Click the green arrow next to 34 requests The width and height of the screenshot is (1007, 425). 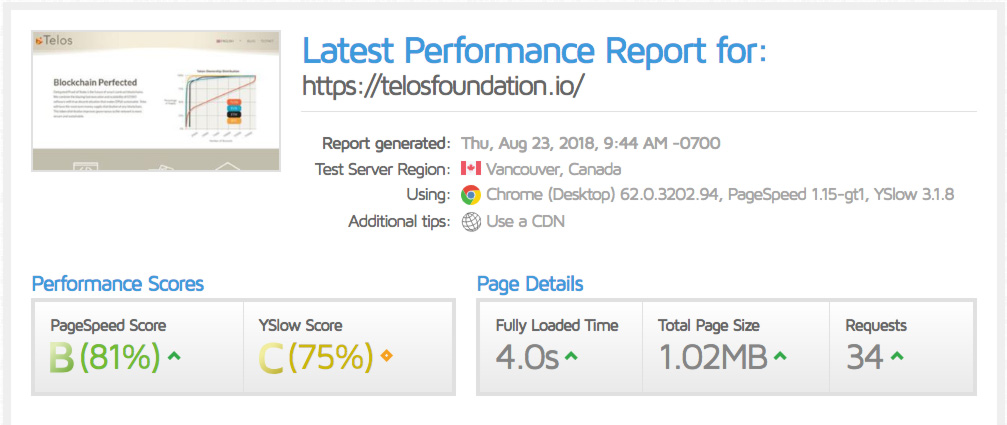pos(897,356)
